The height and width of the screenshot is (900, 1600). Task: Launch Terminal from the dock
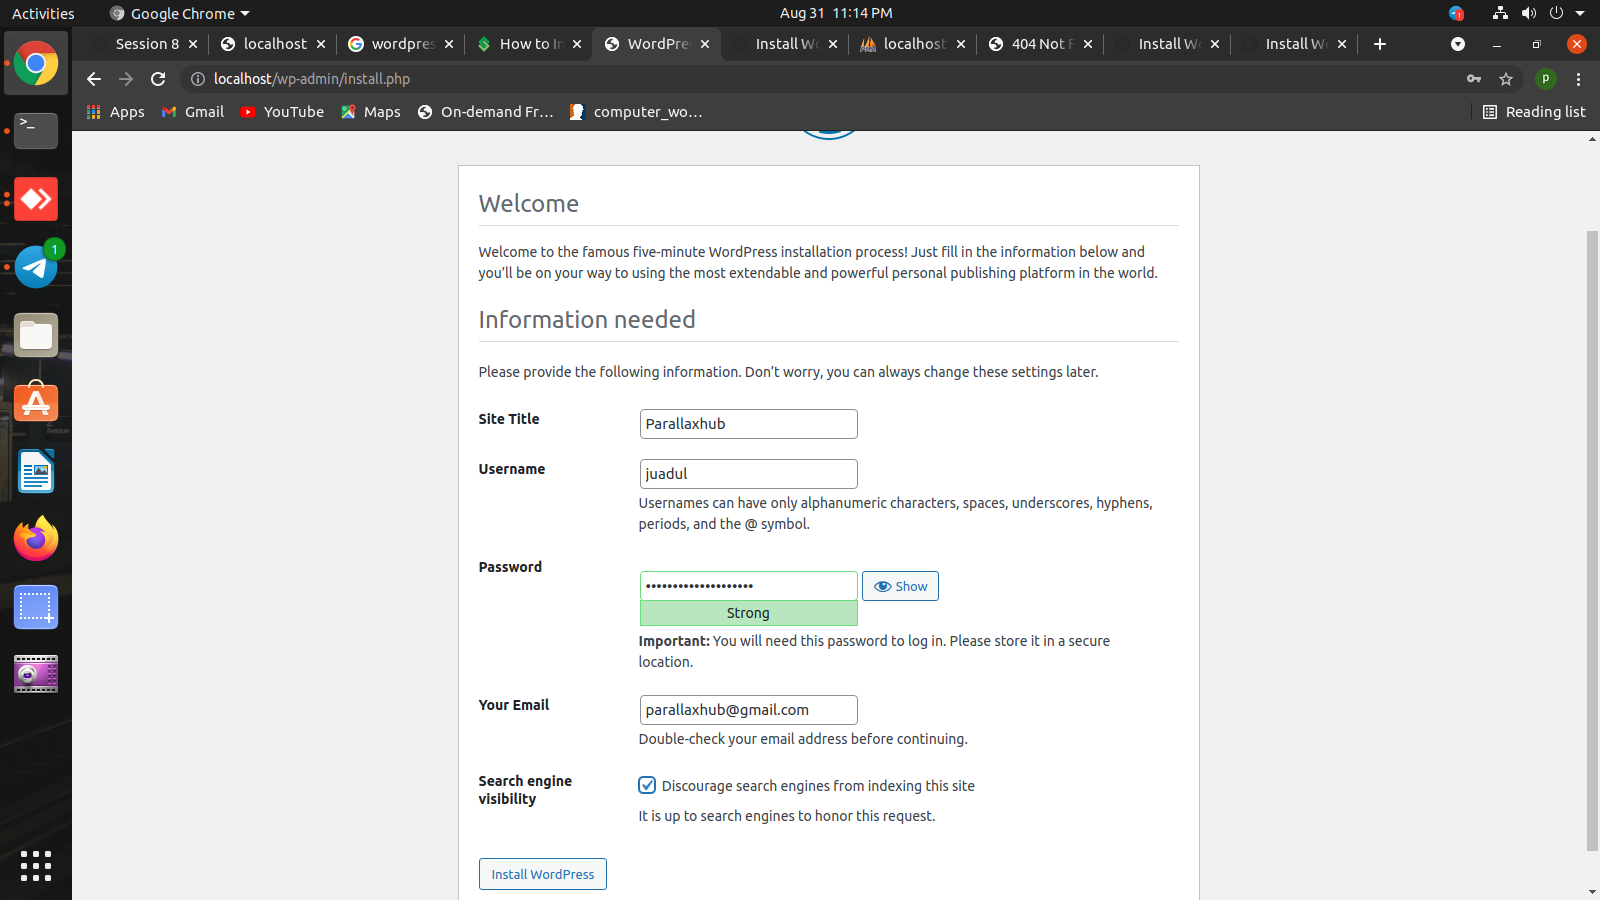(x=36, y=131)
